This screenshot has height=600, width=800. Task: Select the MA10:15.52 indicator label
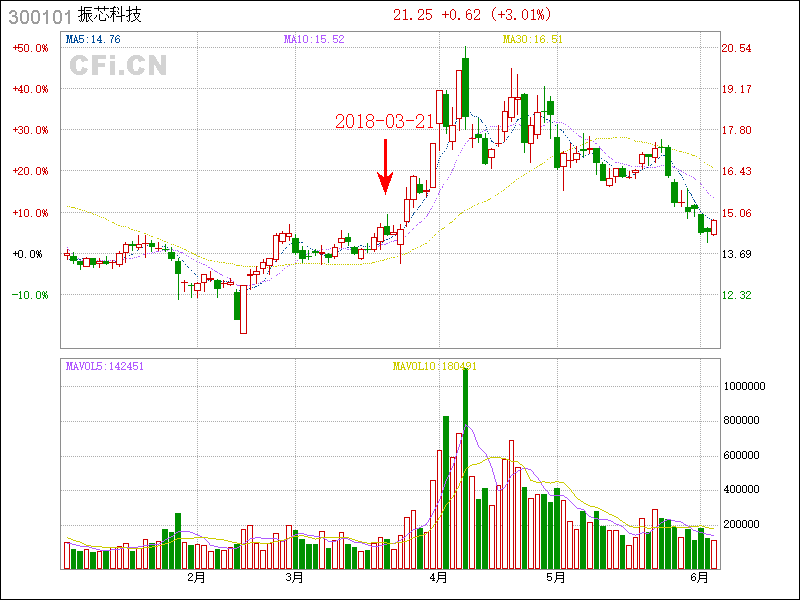pos(313,39)
